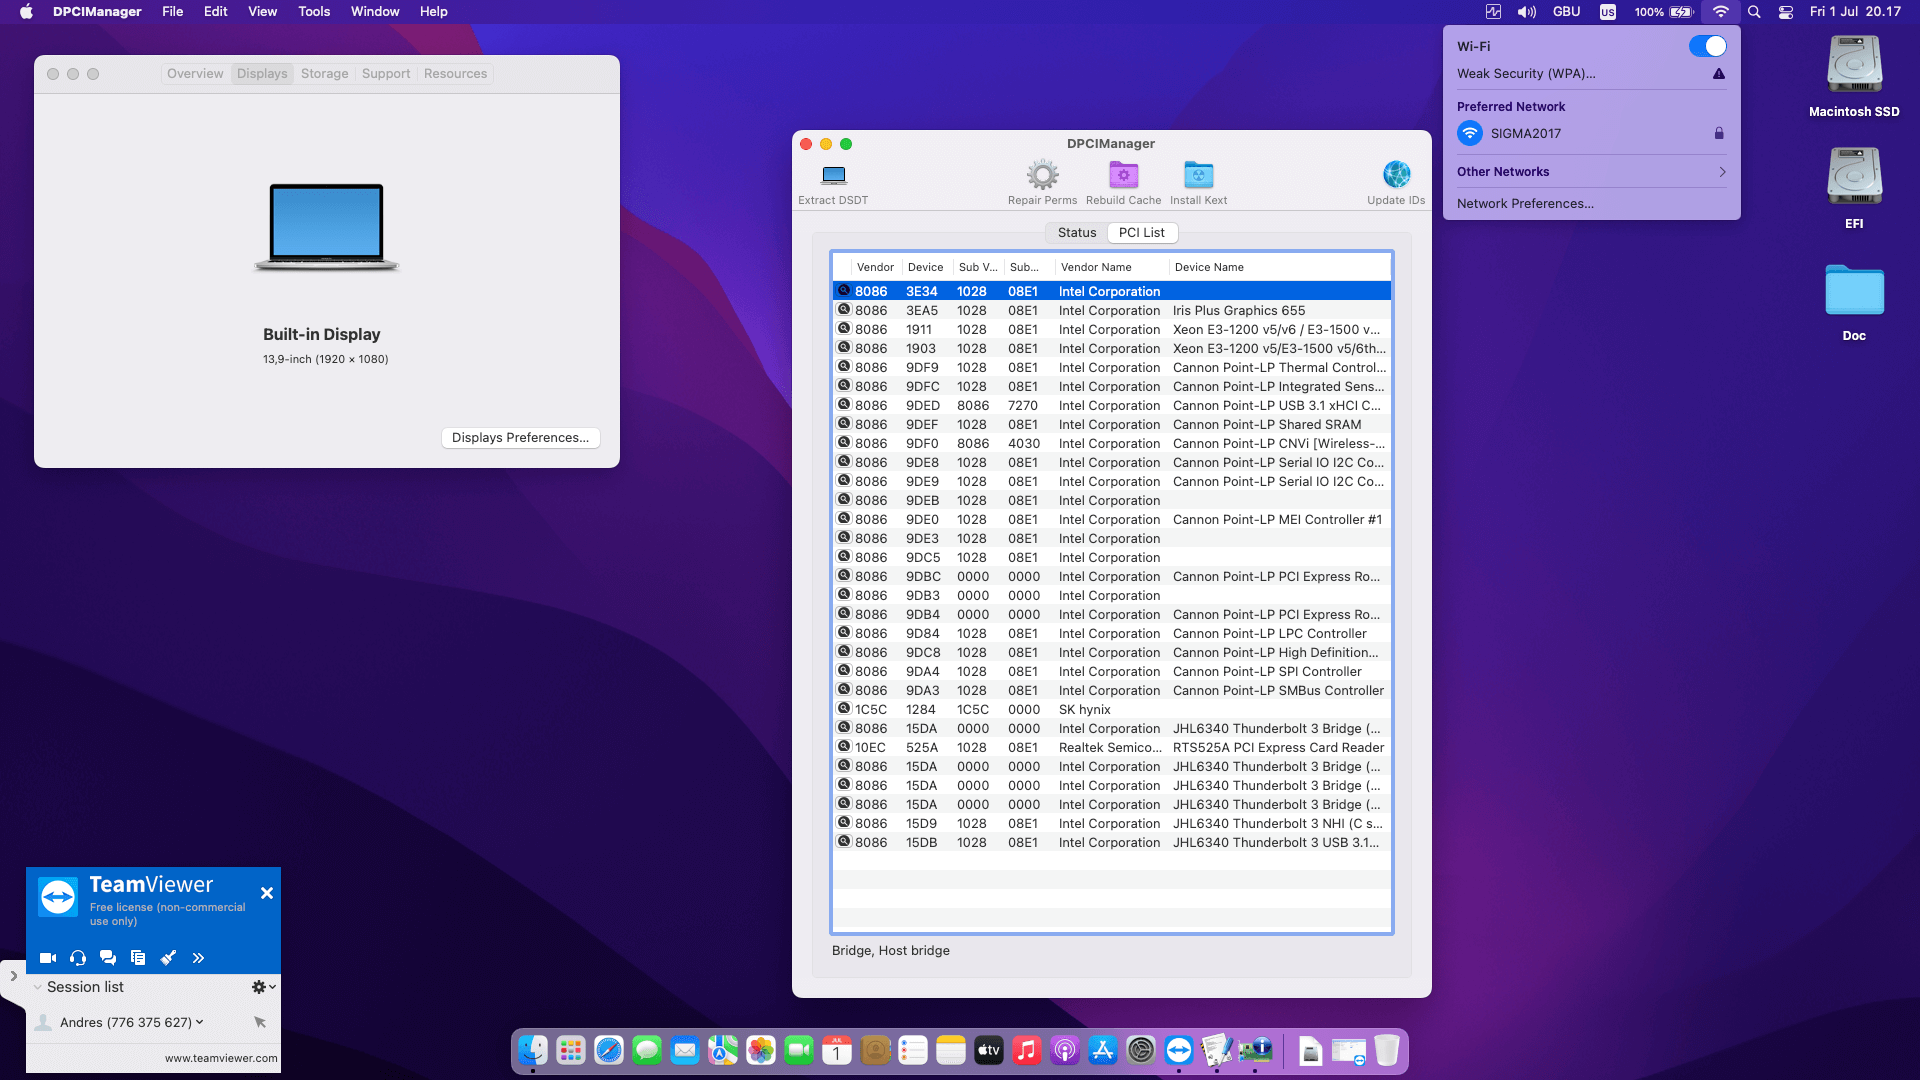Open the TeamViewer file box icon
Image resolution: width=1920 pixels, height=1080 pixels.
point(138,958)
